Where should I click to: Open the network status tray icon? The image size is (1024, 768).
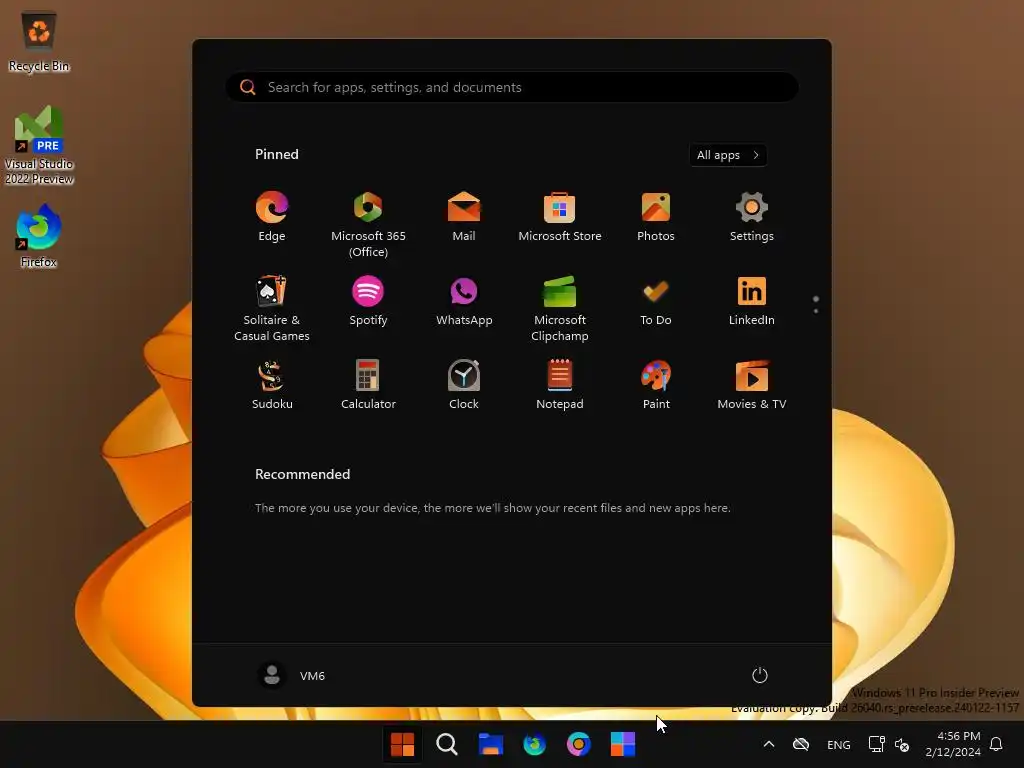point(876,744)
